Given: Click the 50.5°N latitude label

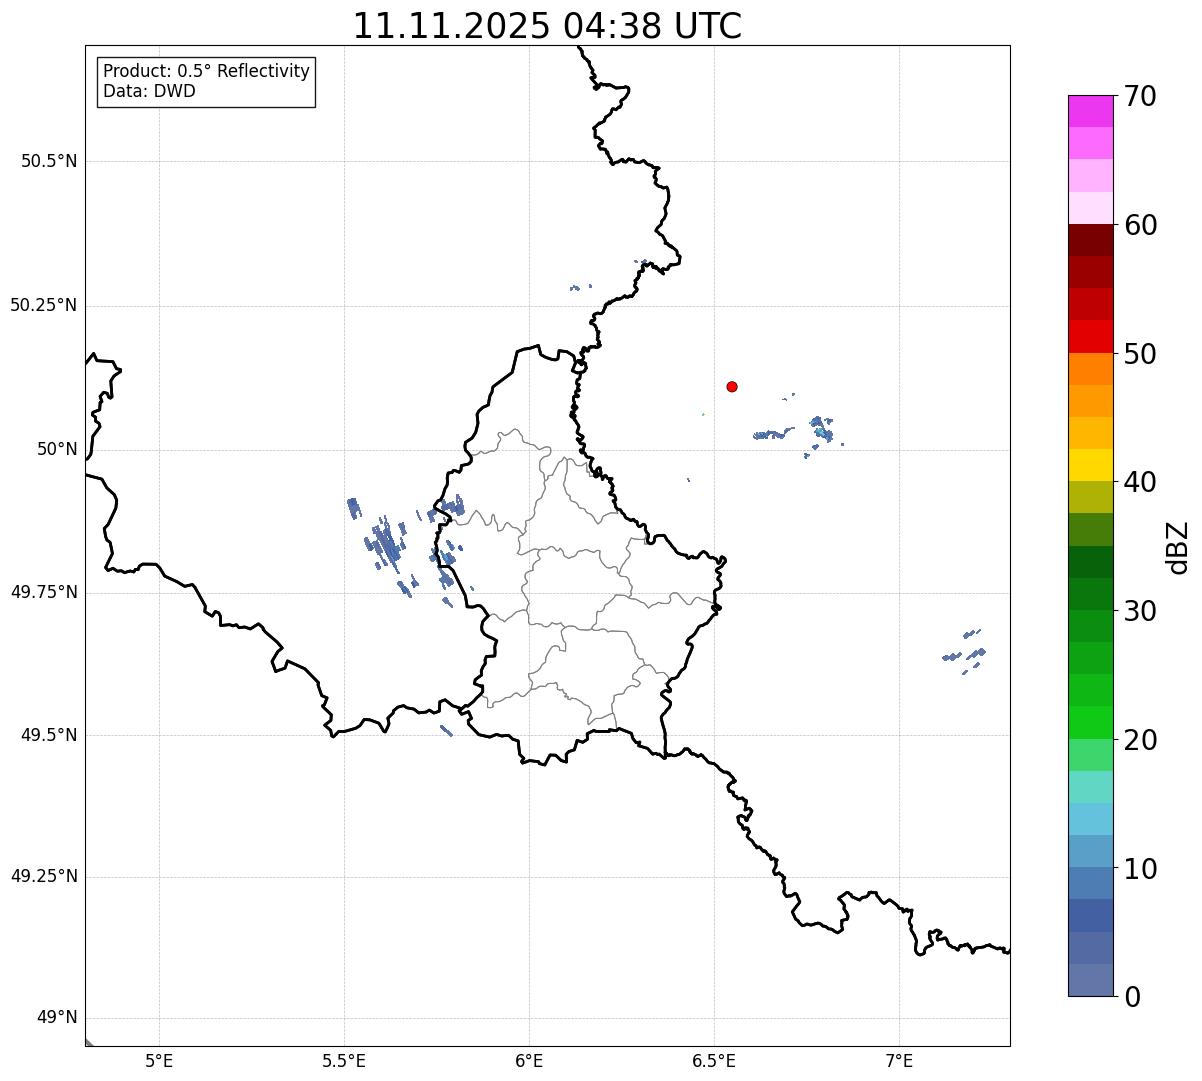Looking at the screenshot, I should pyautogui.click(x=49, y=161).
